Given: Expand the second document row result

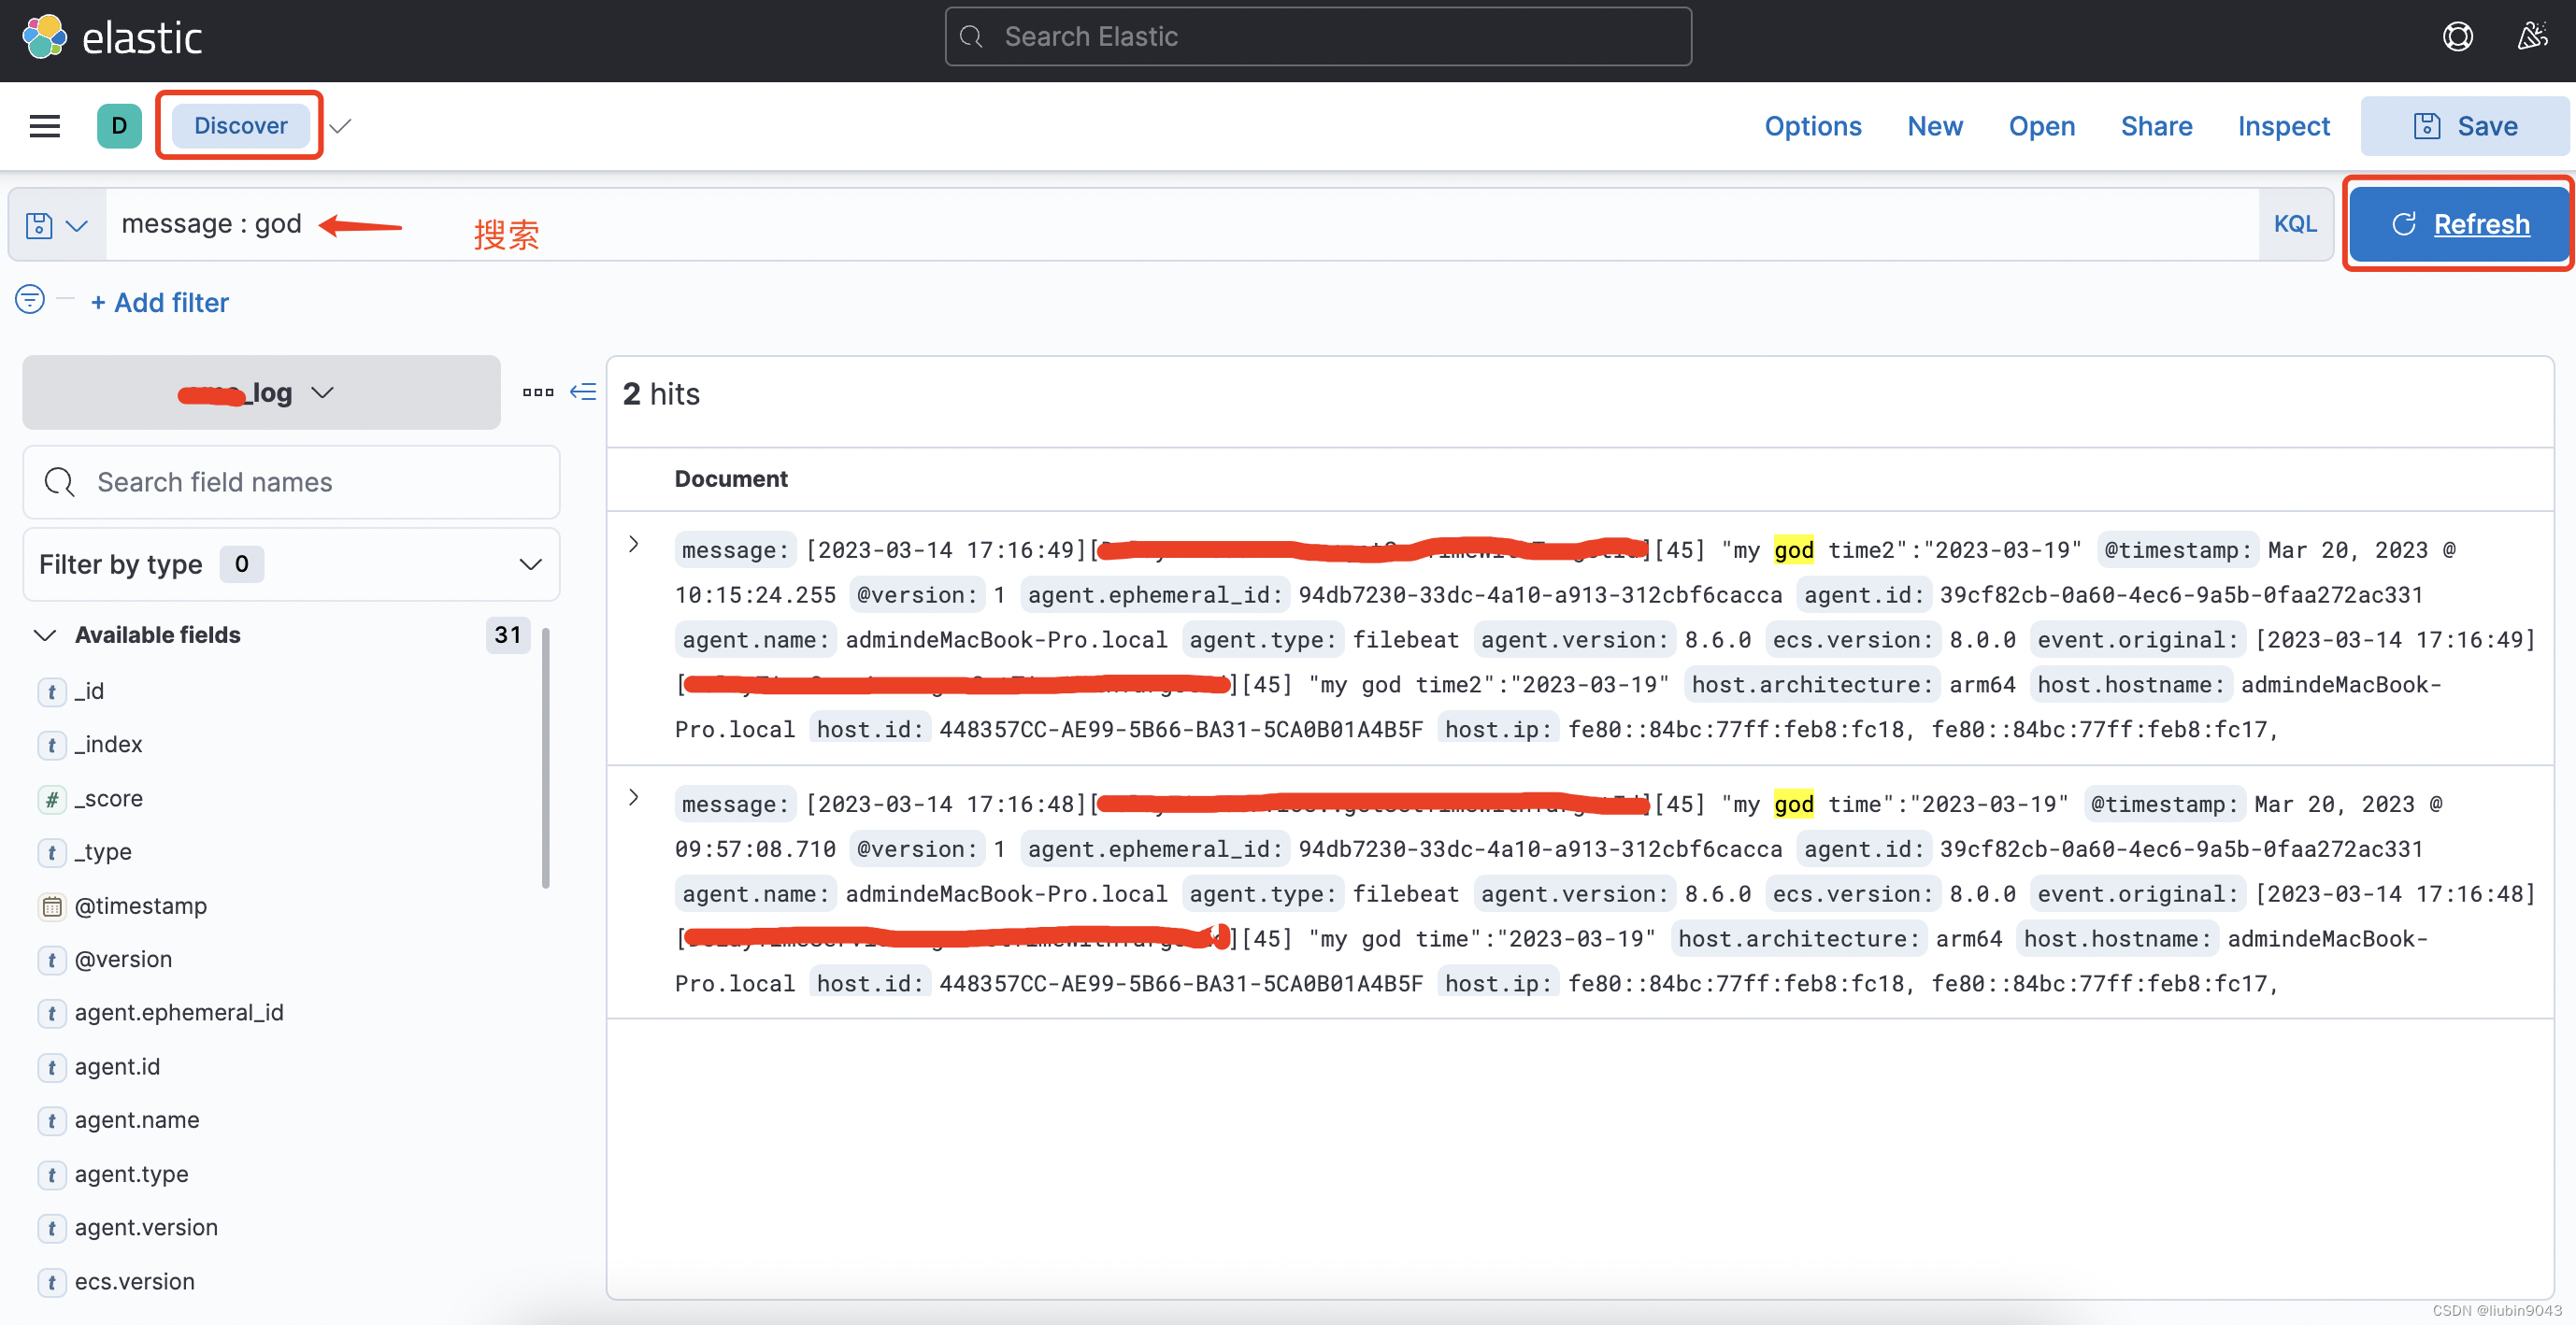Looking at the screenshot, I should pyautogui.click(x=634, y=798).
